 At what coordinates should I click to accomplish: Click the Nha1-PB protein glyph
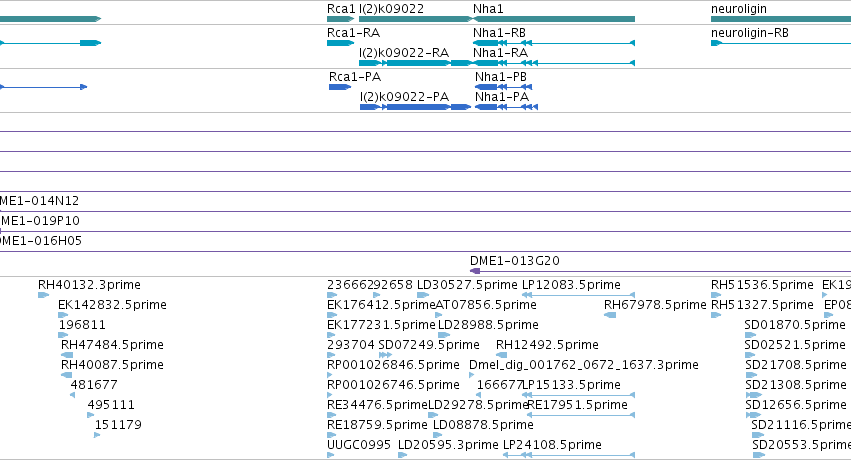tap(504, 87)
